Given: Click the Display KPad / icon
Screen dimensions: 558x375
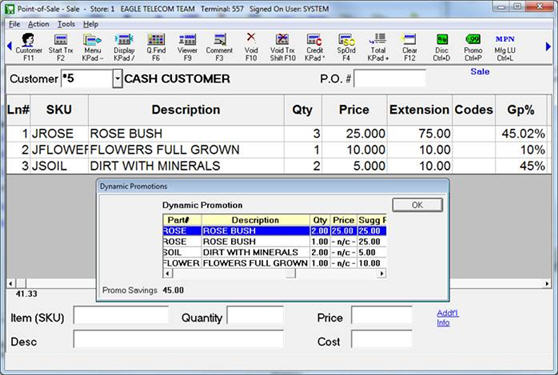Looking at the screenshot, I should coord(124,47).
